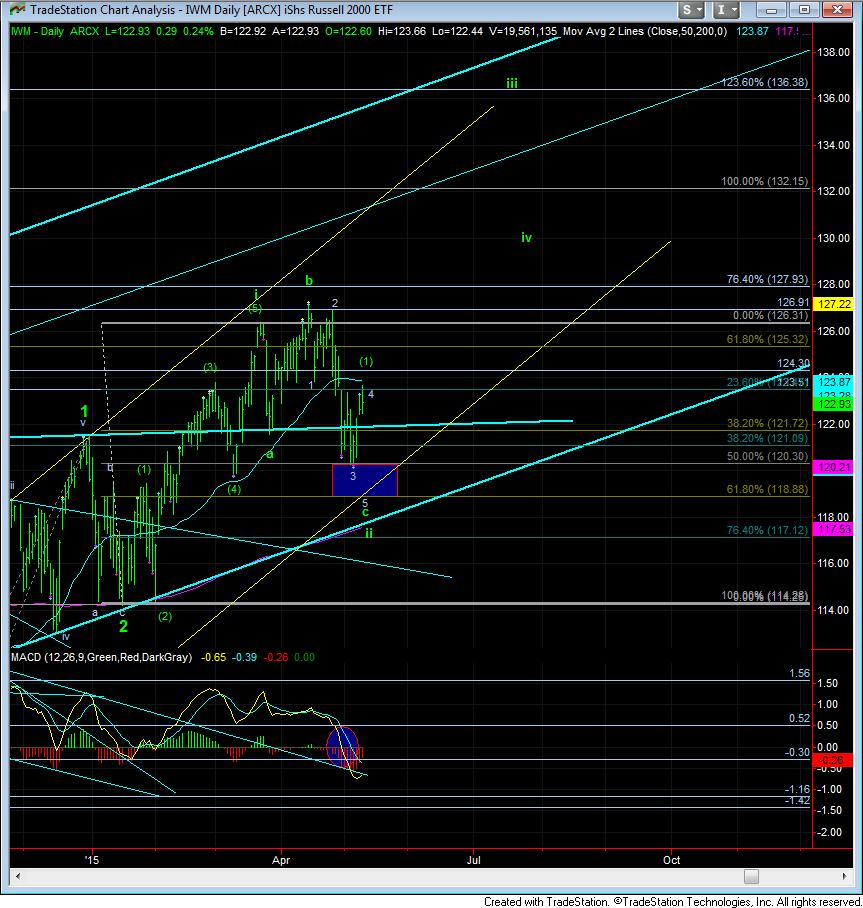Click the V=19,561,135 volume readout
The image size is (863, 908).
pyautogui.click(x=523, y=31)
